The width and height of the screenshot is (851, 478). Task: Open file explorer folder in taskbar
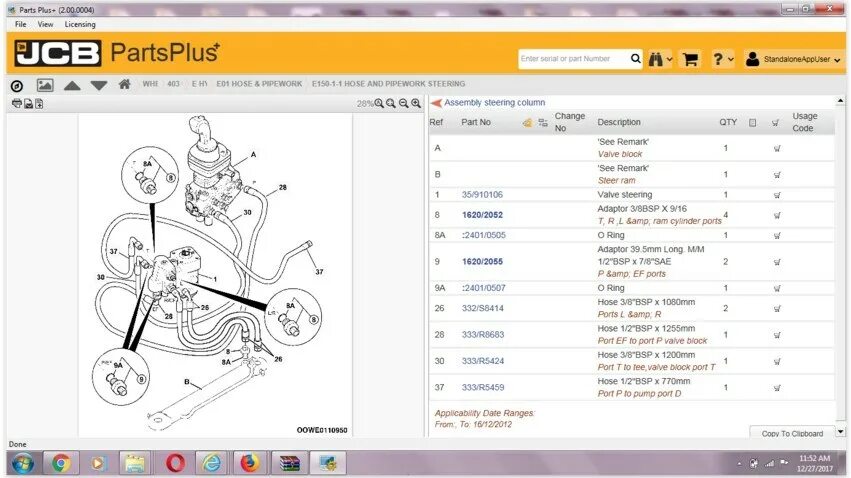(134, 464)
